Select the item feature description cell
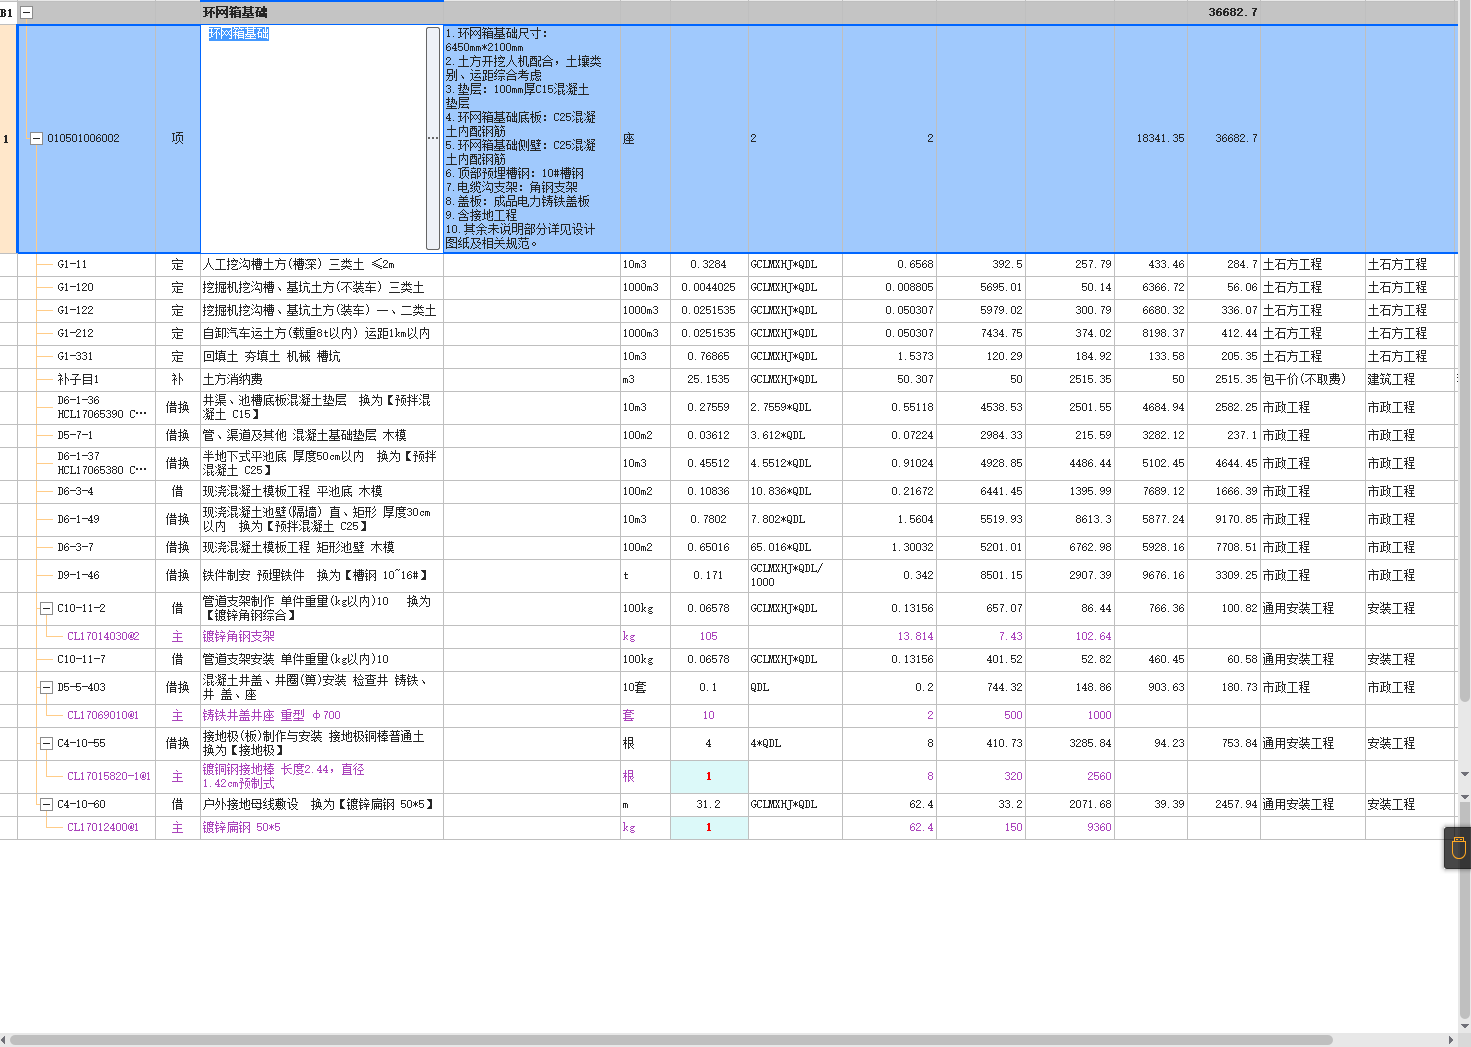The height and width of the screenshot is (1047, 1471). [x=532, y=138]
